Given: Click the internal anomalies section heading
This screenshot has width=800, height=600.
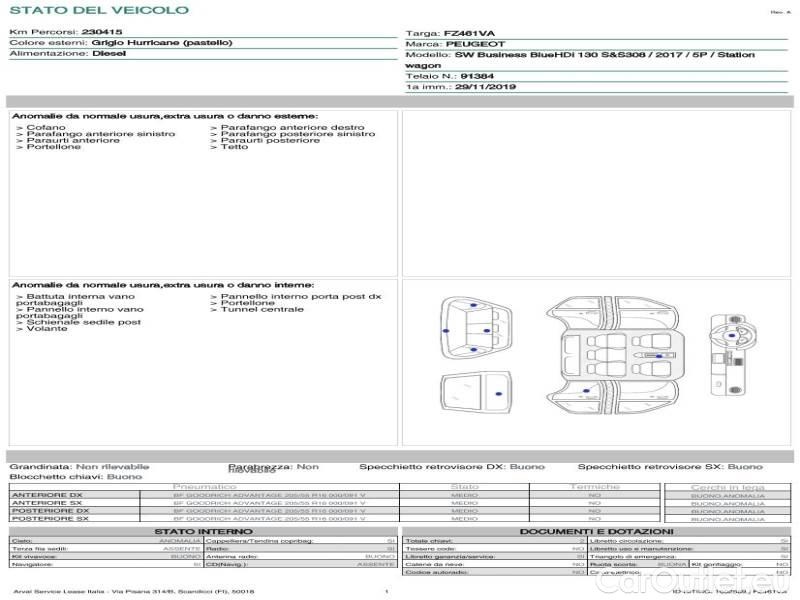Looking at the screenshot, I should tap(163, 285).
